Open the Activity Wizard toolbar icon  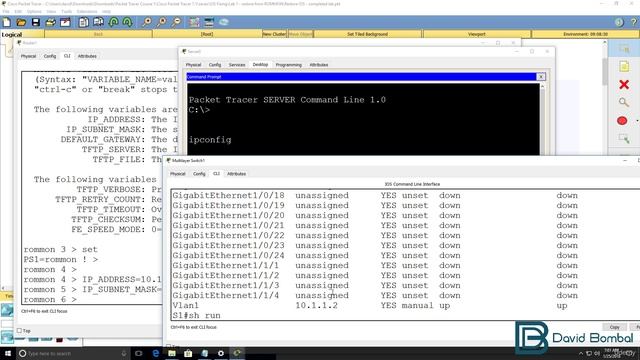(x=65, y=22)
